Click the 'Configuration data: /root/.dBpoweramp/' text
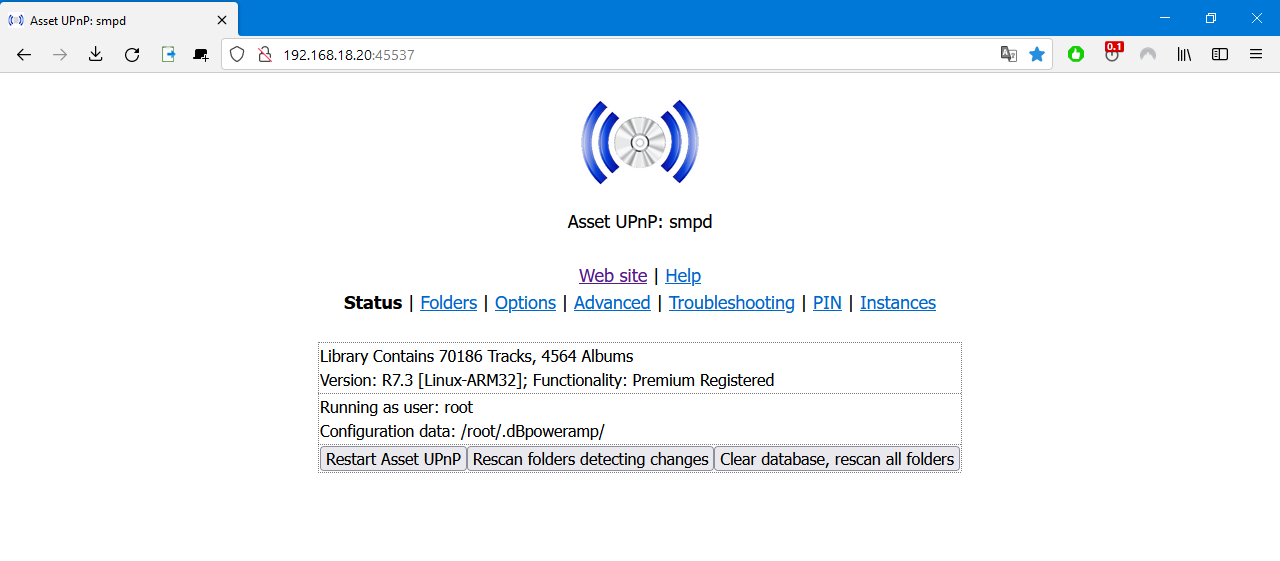This screenshot has height=561, width=1280. click(462, 432)
